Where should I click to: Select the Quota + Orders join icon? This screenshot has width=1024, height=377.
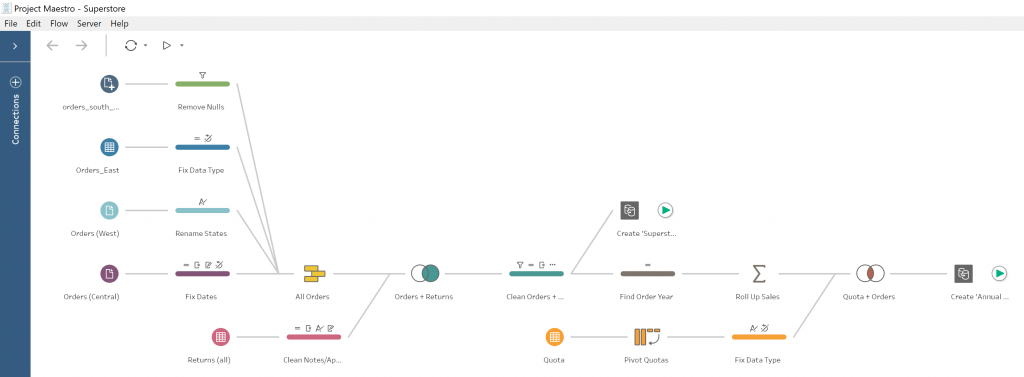(x=870, y=274)
